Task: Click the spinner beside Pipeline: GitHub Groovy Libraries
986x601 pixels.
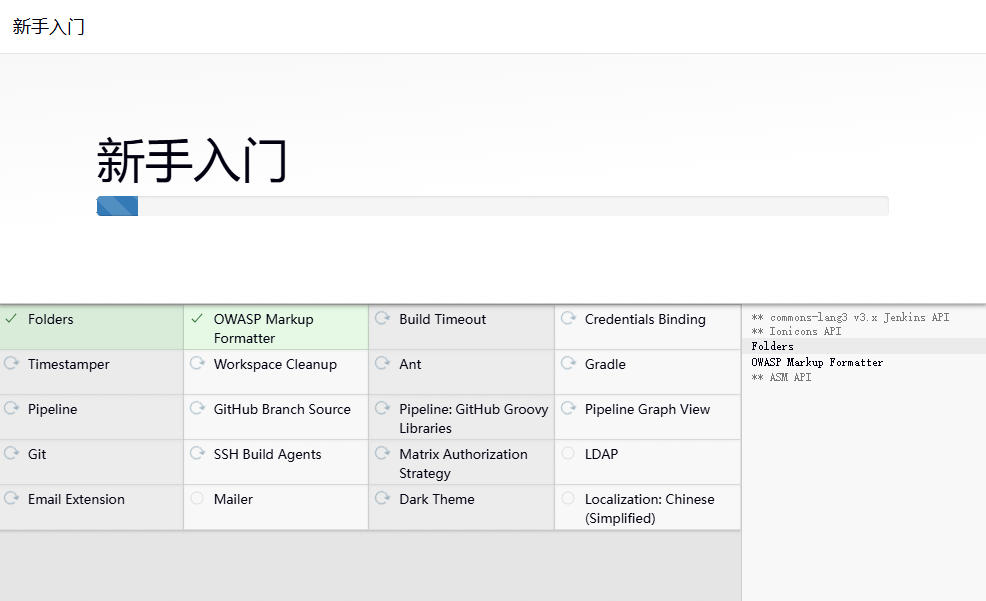Action: tap(382, 409)
